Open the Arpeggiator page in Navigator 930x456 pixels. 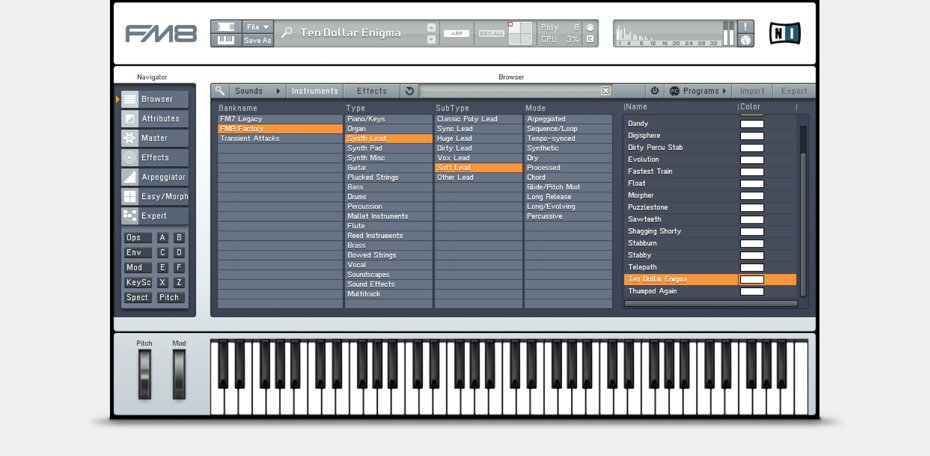click(129, 177)
